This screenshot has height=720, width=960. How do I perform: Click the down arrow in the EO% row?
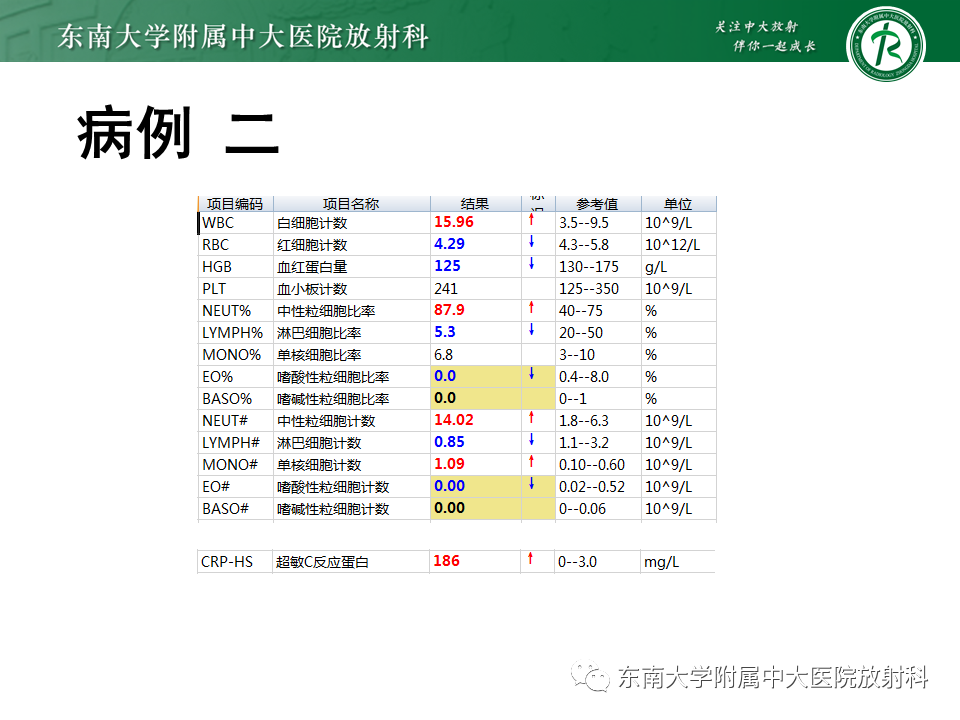pos(531,373)
